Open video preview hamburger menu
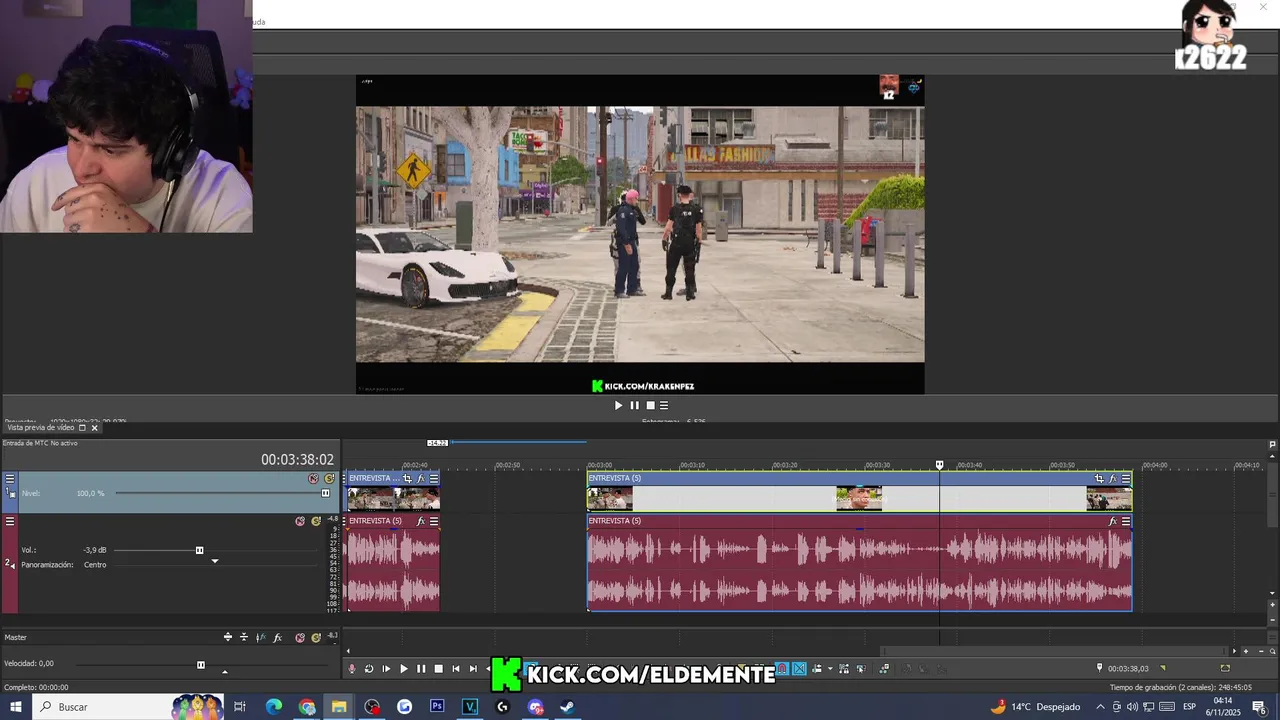 (663, 405)
